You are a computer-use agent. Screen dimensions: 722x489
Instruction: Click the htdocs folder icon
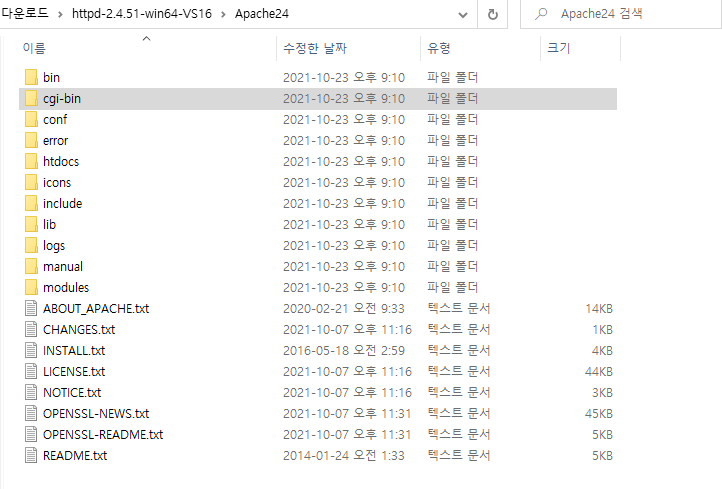pyautogui.click(x=31, y=162)
